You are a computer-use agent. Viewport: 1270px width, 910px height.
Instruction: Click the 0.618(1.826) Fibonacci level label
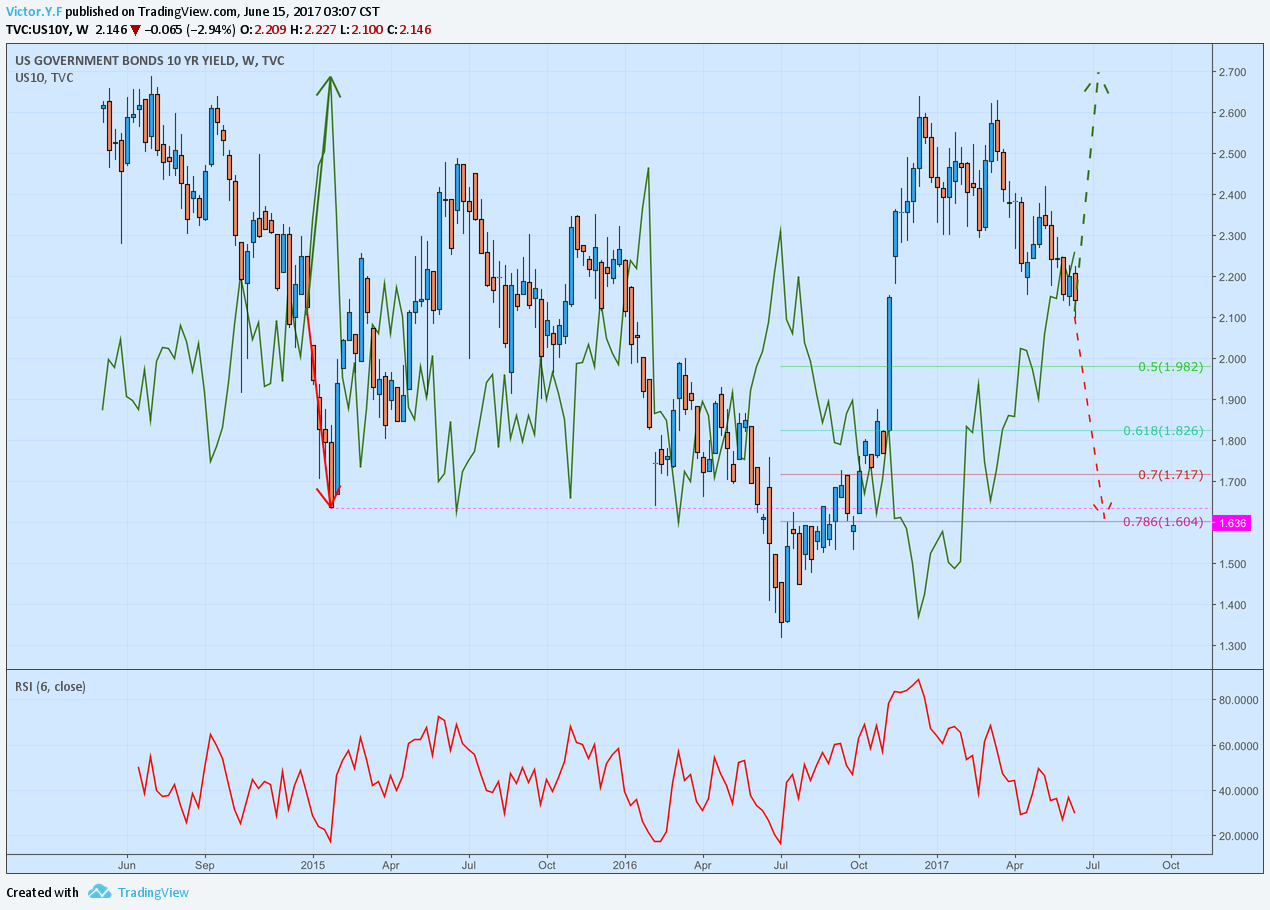(x=1163, y=431)
